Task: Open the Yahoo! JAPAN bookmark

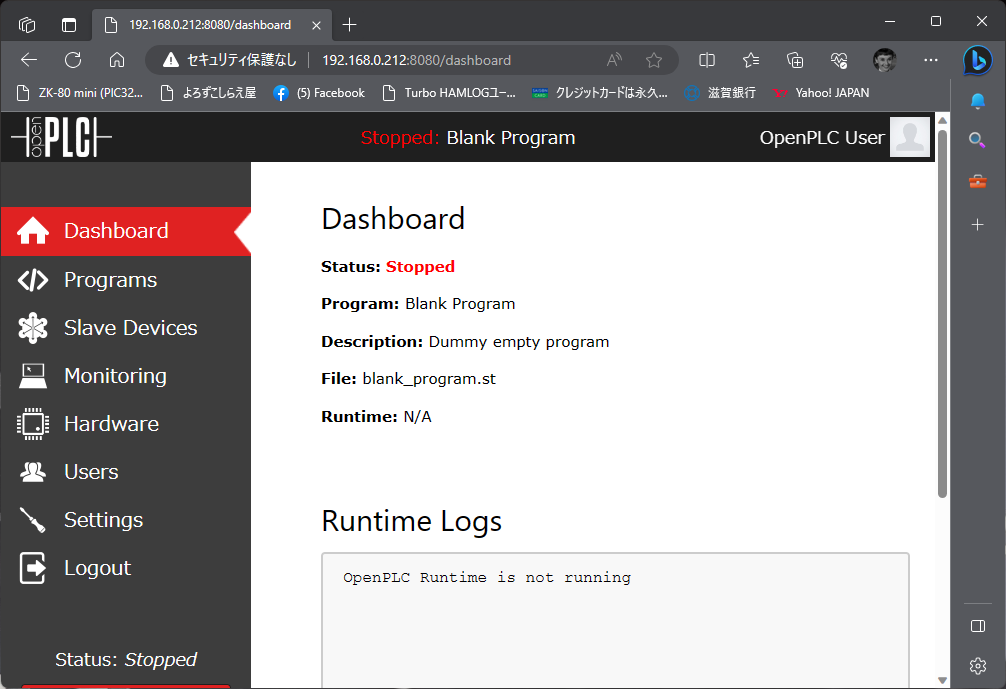Action: point(821,93)
